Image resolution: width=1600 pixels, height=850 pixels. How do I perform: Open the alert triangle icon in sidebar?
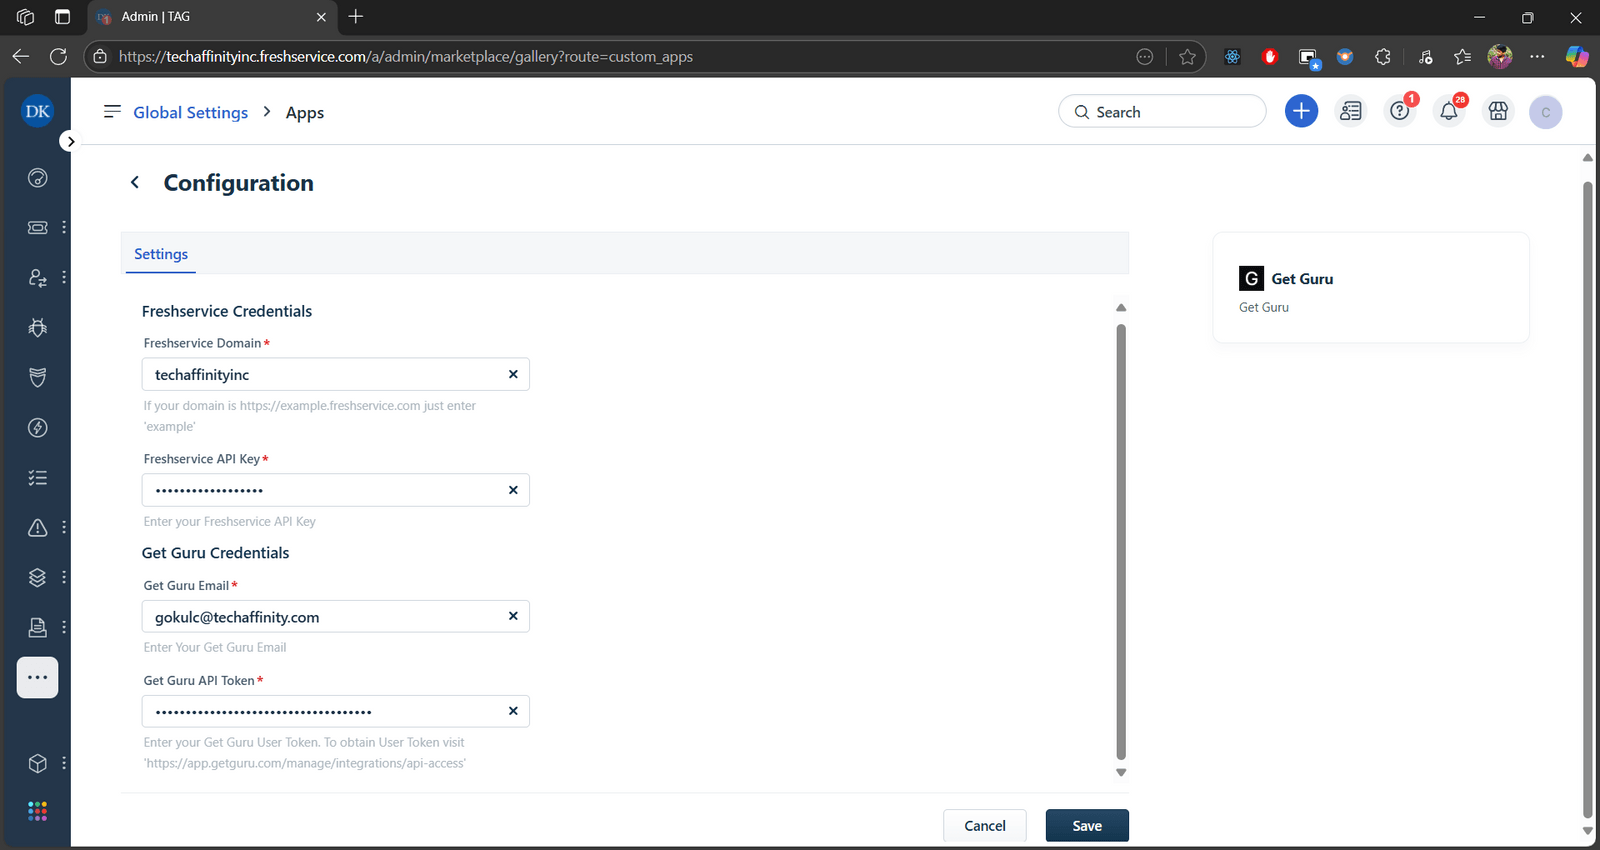pos(37,527)
